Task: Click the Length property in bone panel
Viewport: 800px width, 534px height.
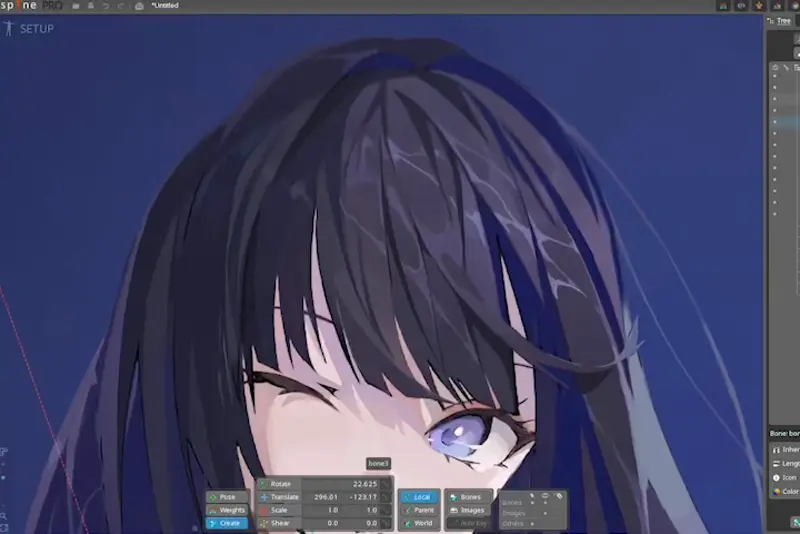Action: pyautogui.click(x=786, y=464)
